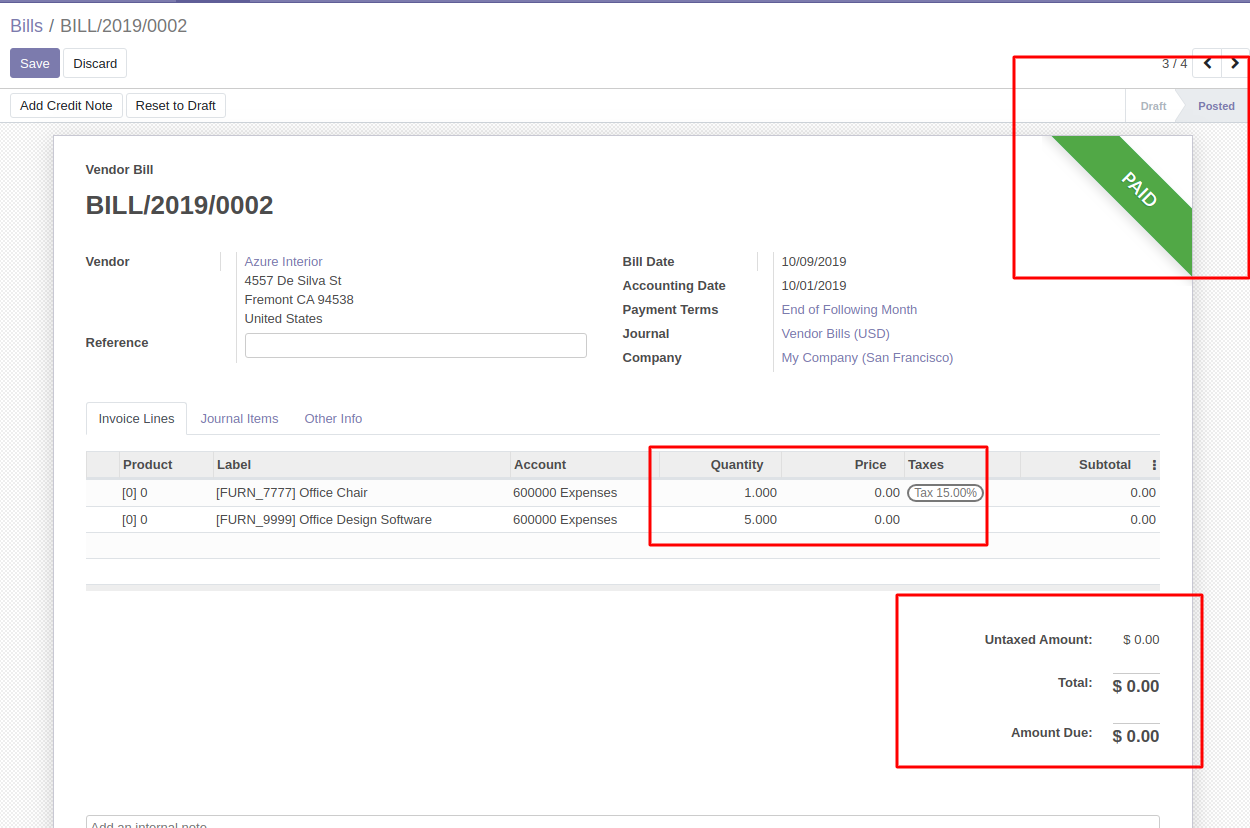Go to the previous bill record
The width and height of the screenshot is (1250, 828).
(1208, 63)
